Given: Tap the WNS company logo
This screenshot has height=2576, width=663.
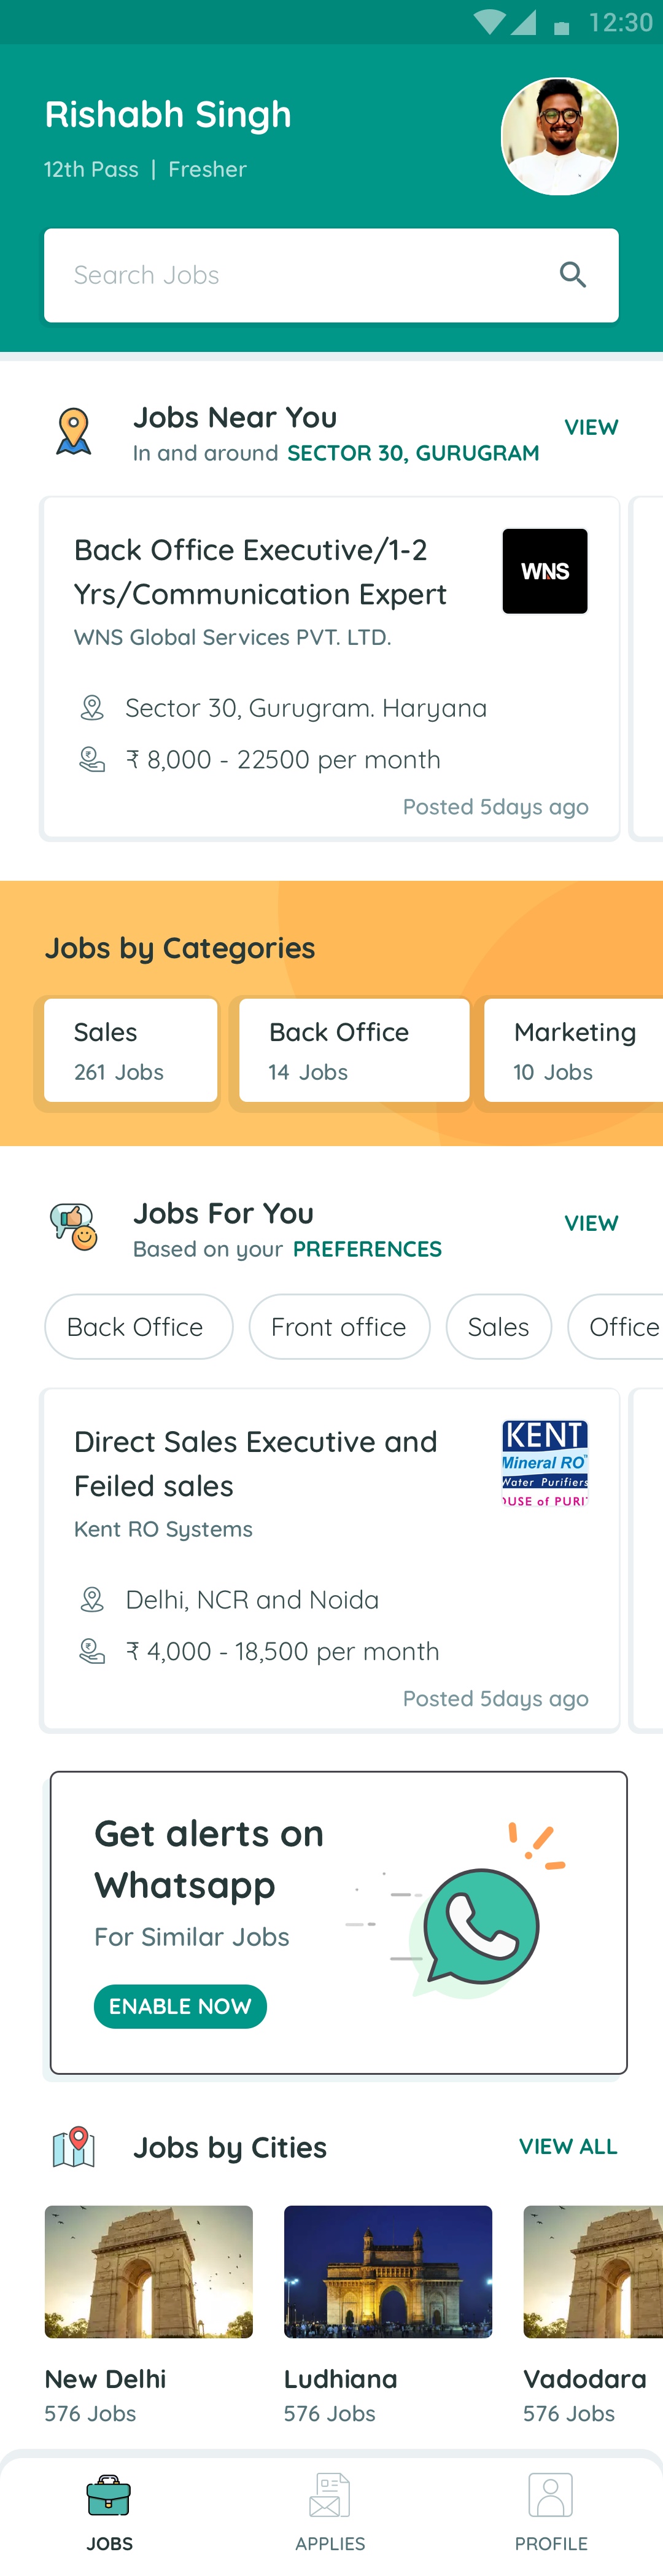Looking at the screenshot, I should pos(544,571).
